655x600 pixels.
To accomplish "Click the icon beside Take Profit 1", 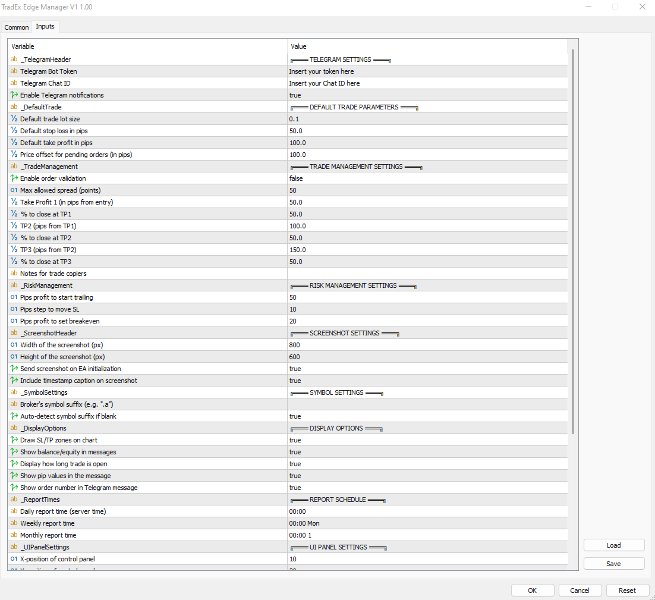I will pyautogui.click(x=14, y=202).
